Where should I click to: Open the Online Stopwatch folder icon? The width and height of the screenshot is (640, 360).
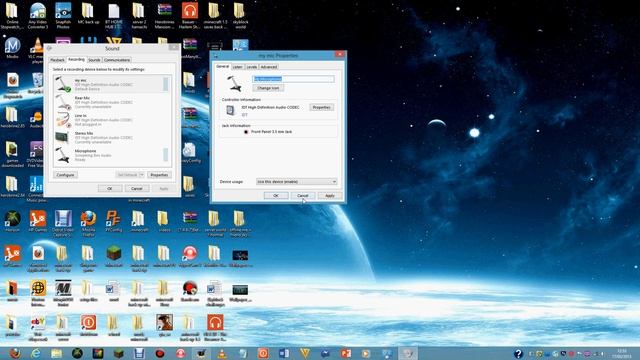point(12,16)
